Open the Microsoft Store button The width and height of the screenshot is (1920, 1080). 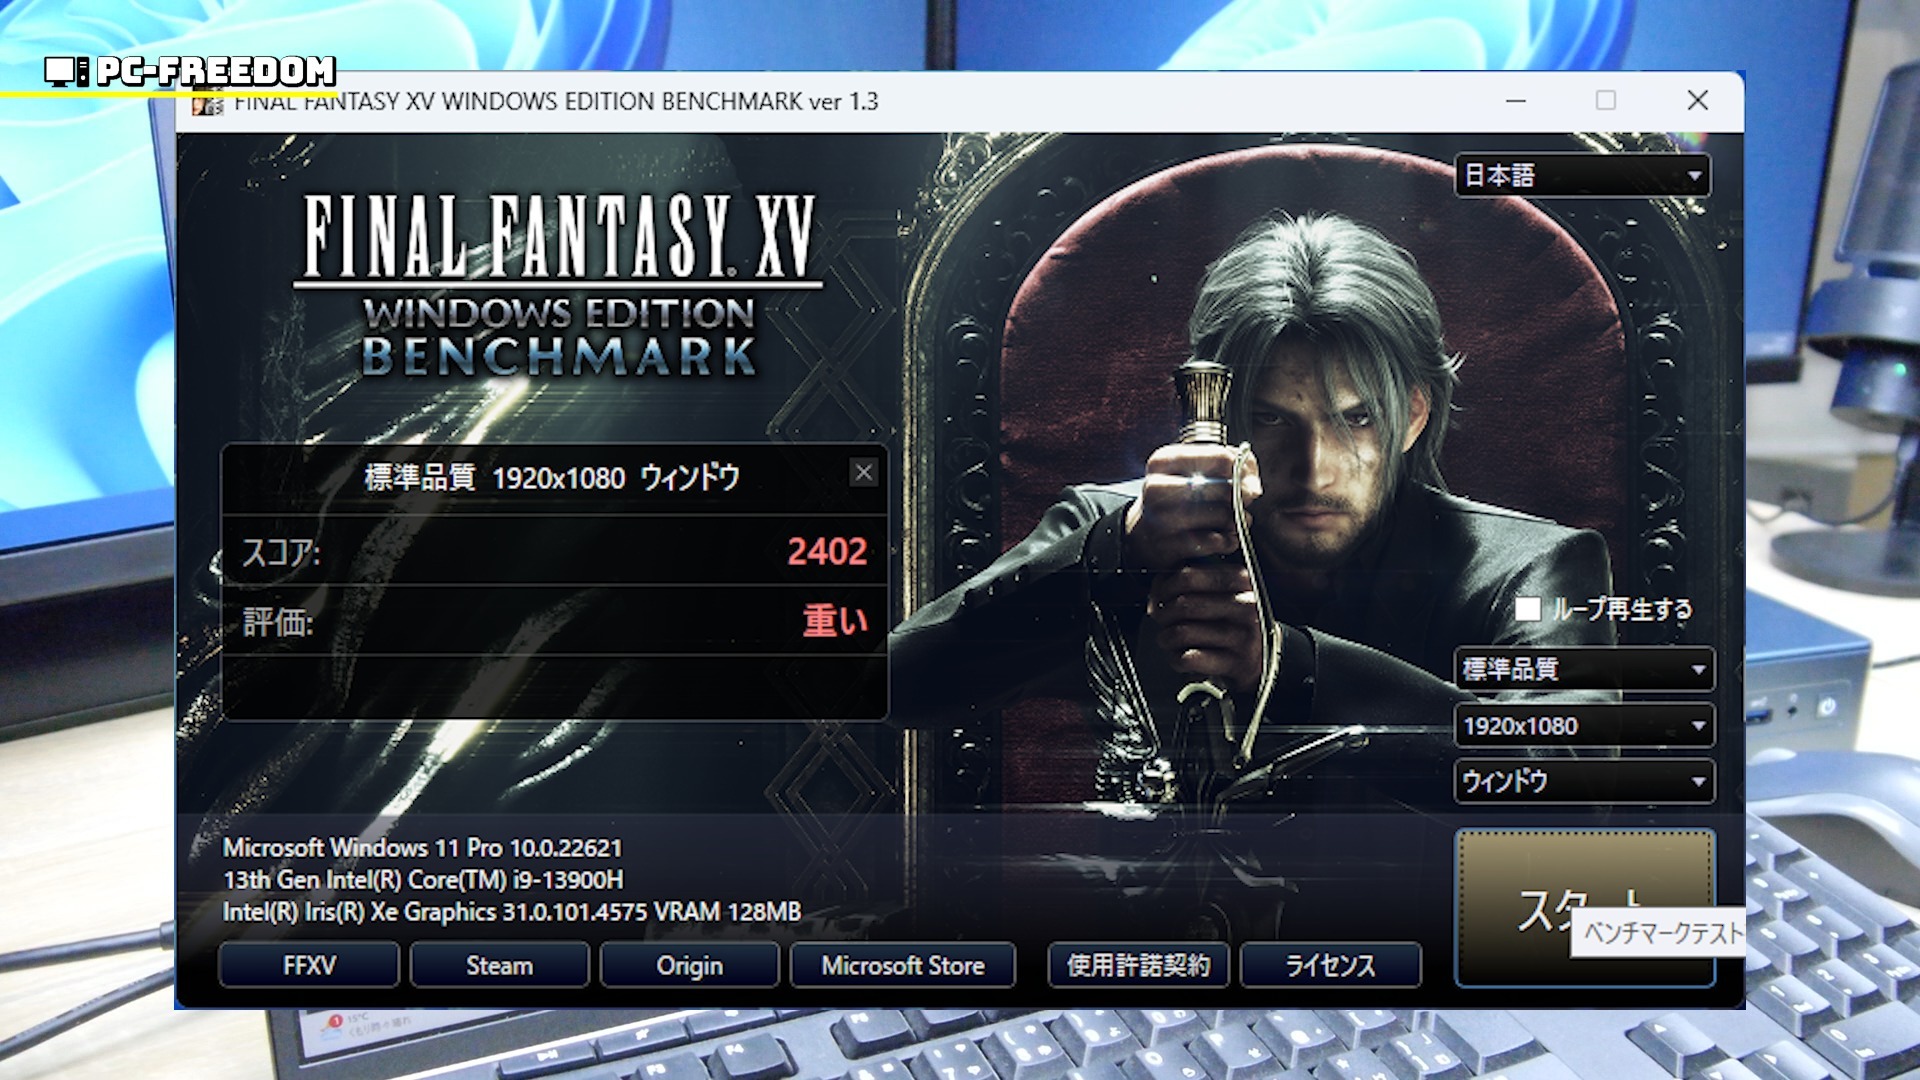tap(902, 965)
